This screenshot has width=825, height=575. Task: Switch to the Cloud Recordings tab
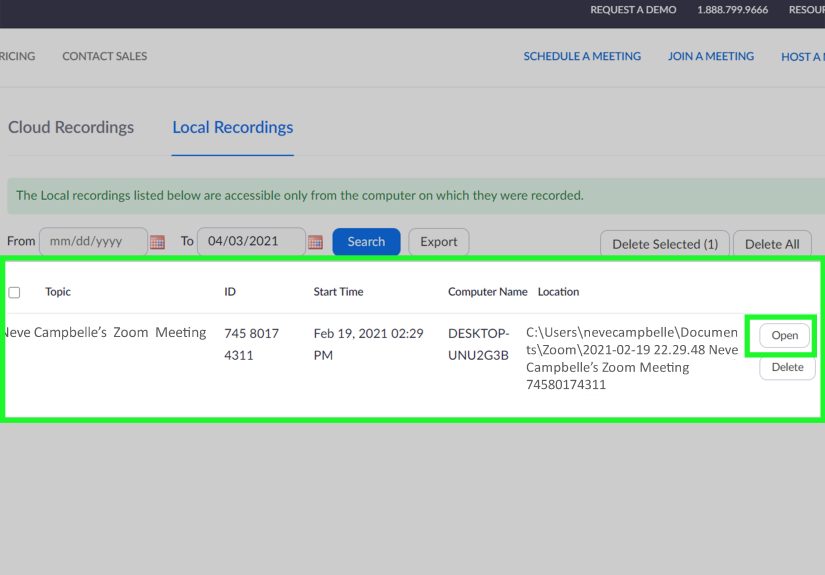point(71,127)
